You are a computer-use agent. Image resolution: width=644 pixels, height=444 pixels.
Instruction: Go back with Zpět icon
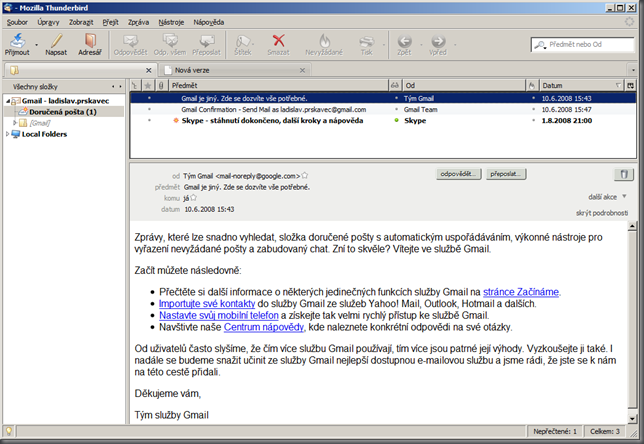(x=404, y=44)
